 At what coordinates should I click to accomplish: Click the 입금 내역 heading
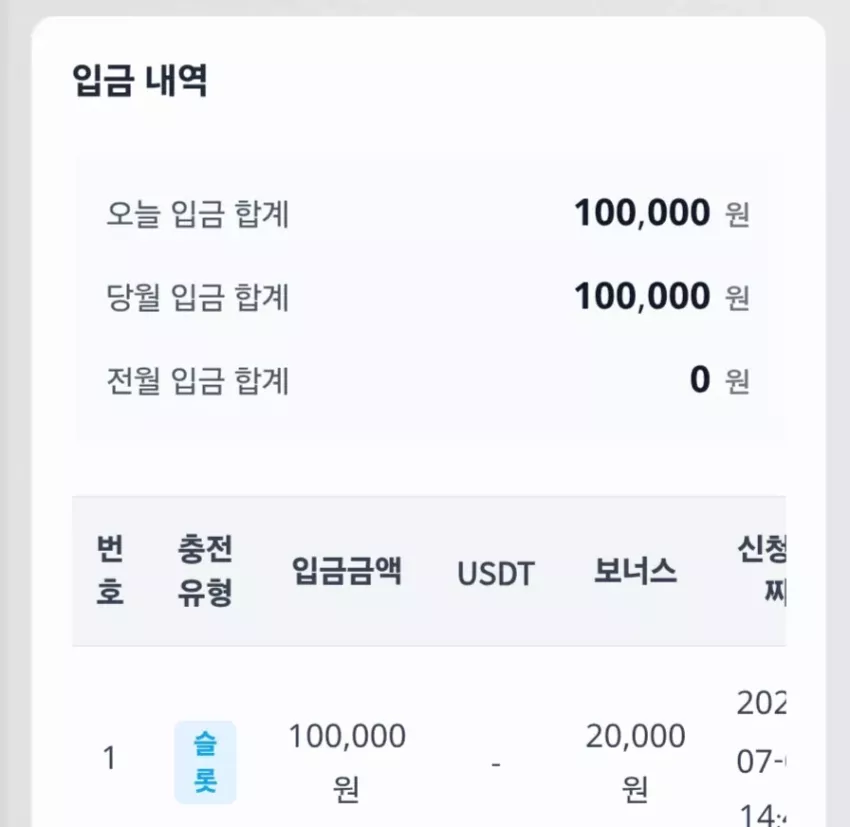coord(140,81)
